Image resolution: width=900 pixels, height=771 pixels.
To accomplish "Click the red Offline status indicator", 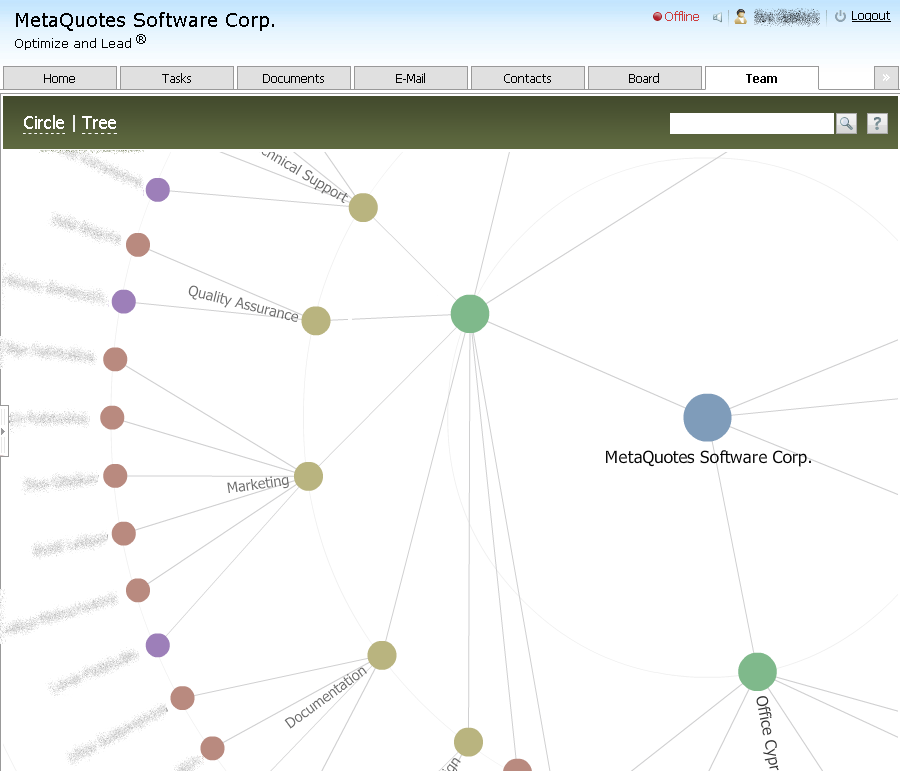I will (x=676, y=17).
